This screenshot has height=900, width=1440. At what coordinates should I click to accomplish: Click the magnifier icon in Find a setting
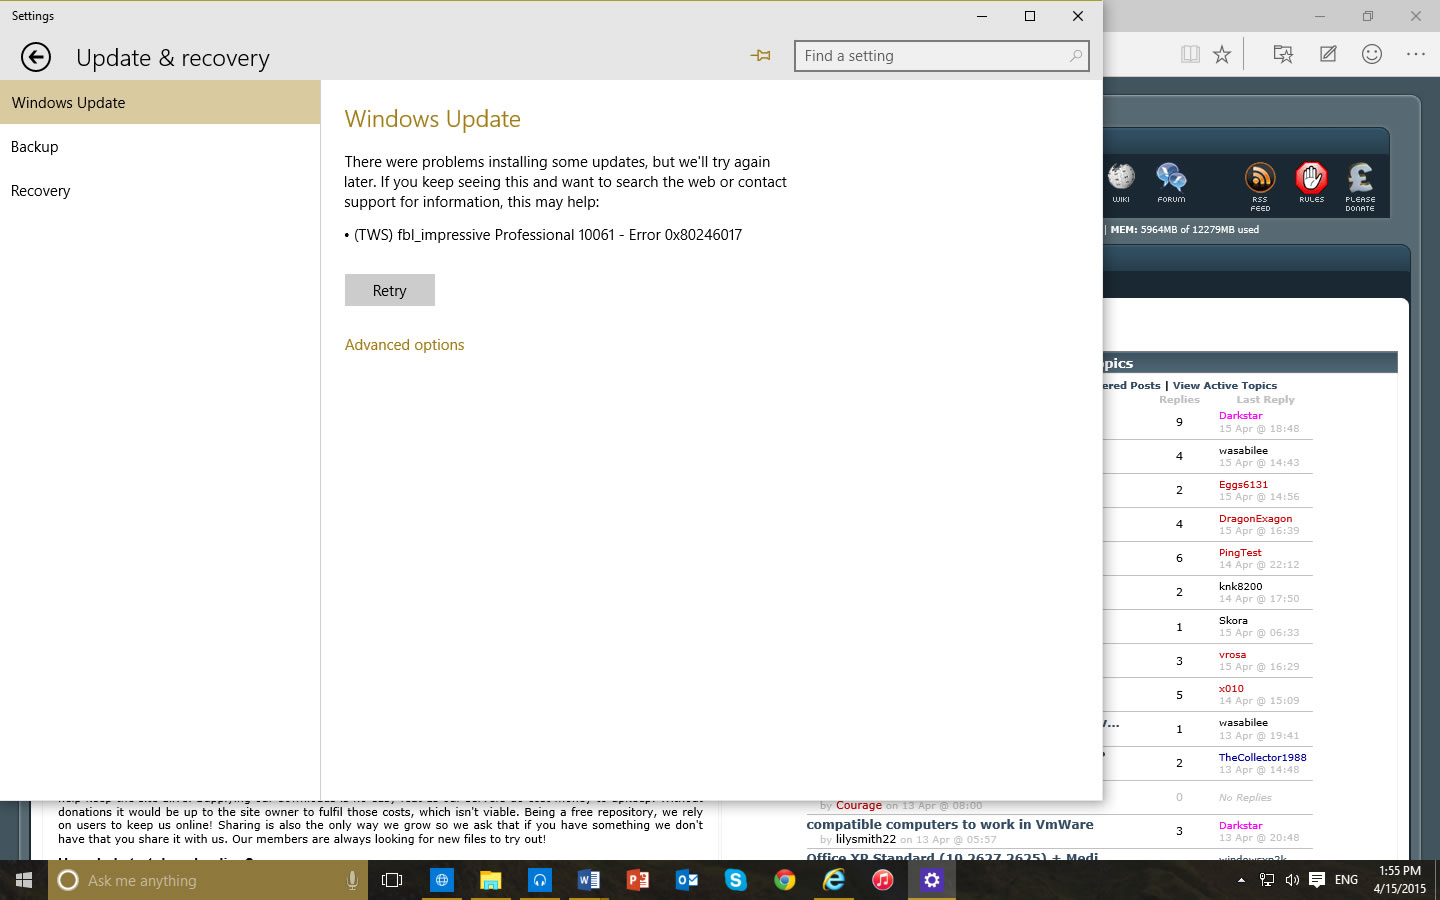1075,56
